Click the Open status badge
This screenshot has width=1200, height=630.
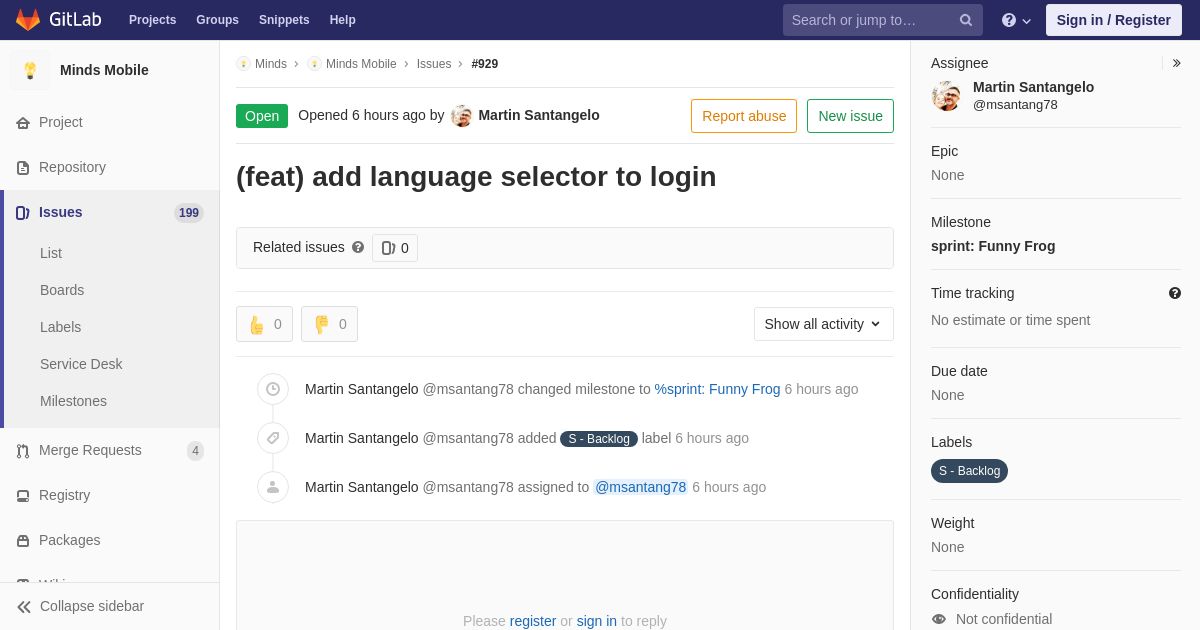tap(262, 116)
